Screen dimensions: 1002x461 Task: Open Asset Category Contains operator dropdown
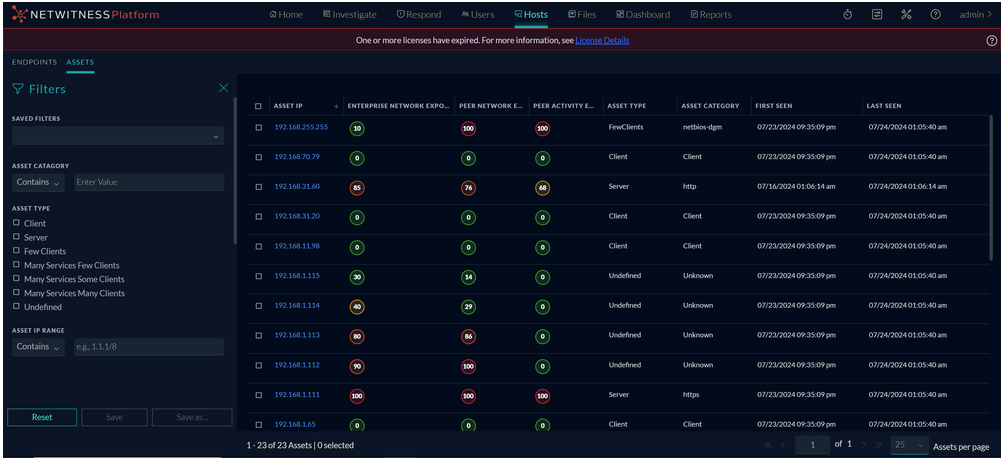pyautogui.click(x=38, y=182)
